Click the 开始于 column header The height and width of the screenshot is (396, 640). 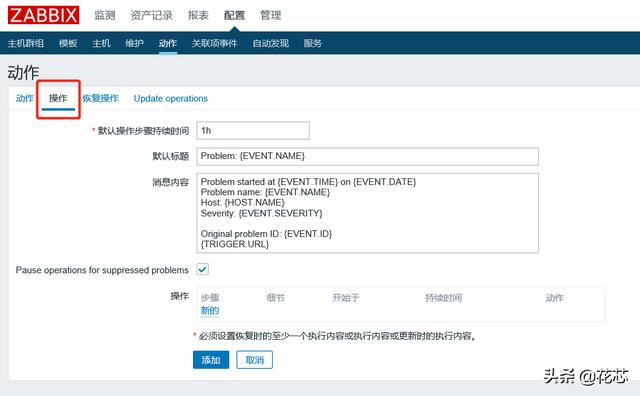(346, 298)
